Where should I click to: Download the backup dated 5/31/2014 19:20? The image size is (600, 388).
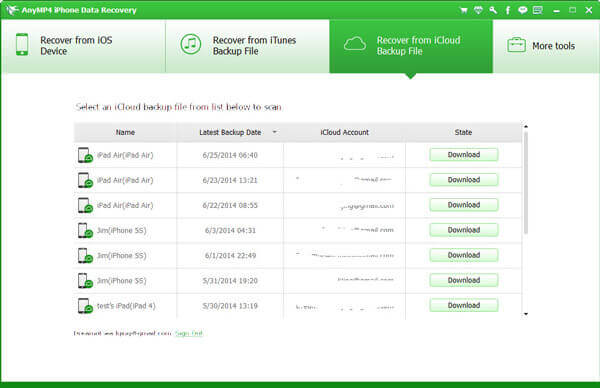point(464,280)
